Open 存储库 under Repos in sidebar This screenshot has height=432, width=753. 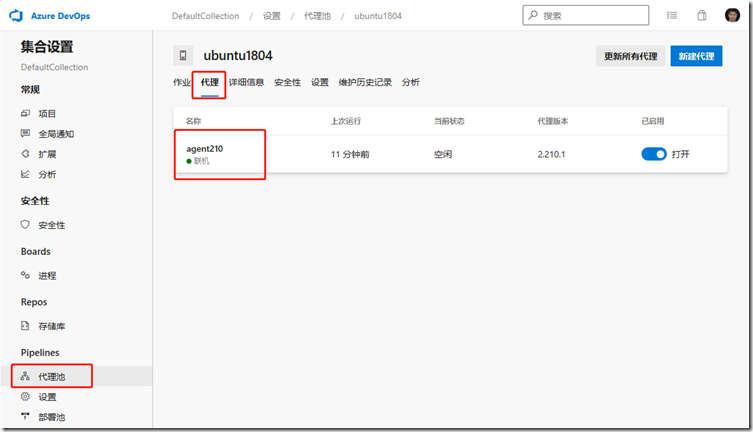pyautogui.click(x=52, y=326)
